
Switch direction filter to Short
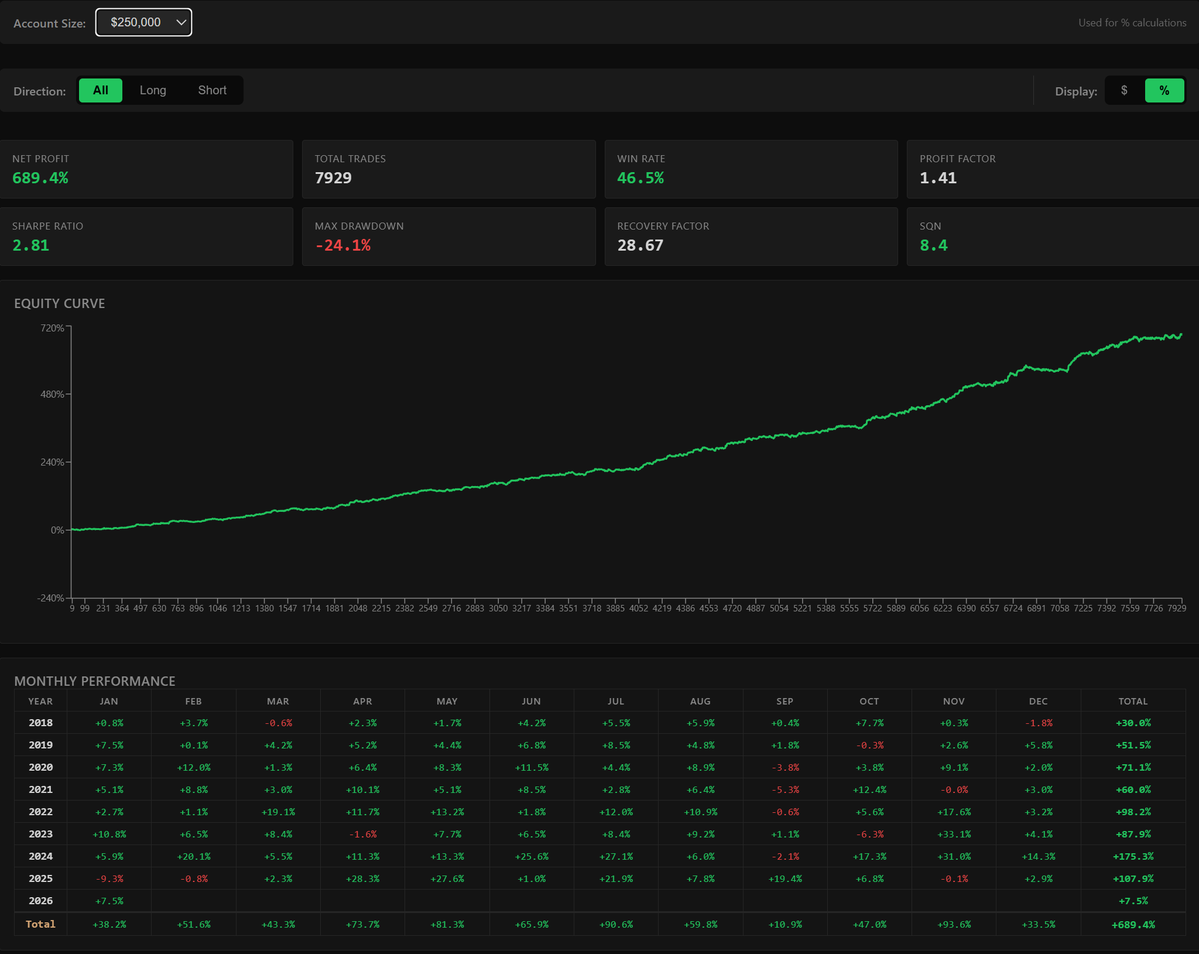click(x=212, y=90)
